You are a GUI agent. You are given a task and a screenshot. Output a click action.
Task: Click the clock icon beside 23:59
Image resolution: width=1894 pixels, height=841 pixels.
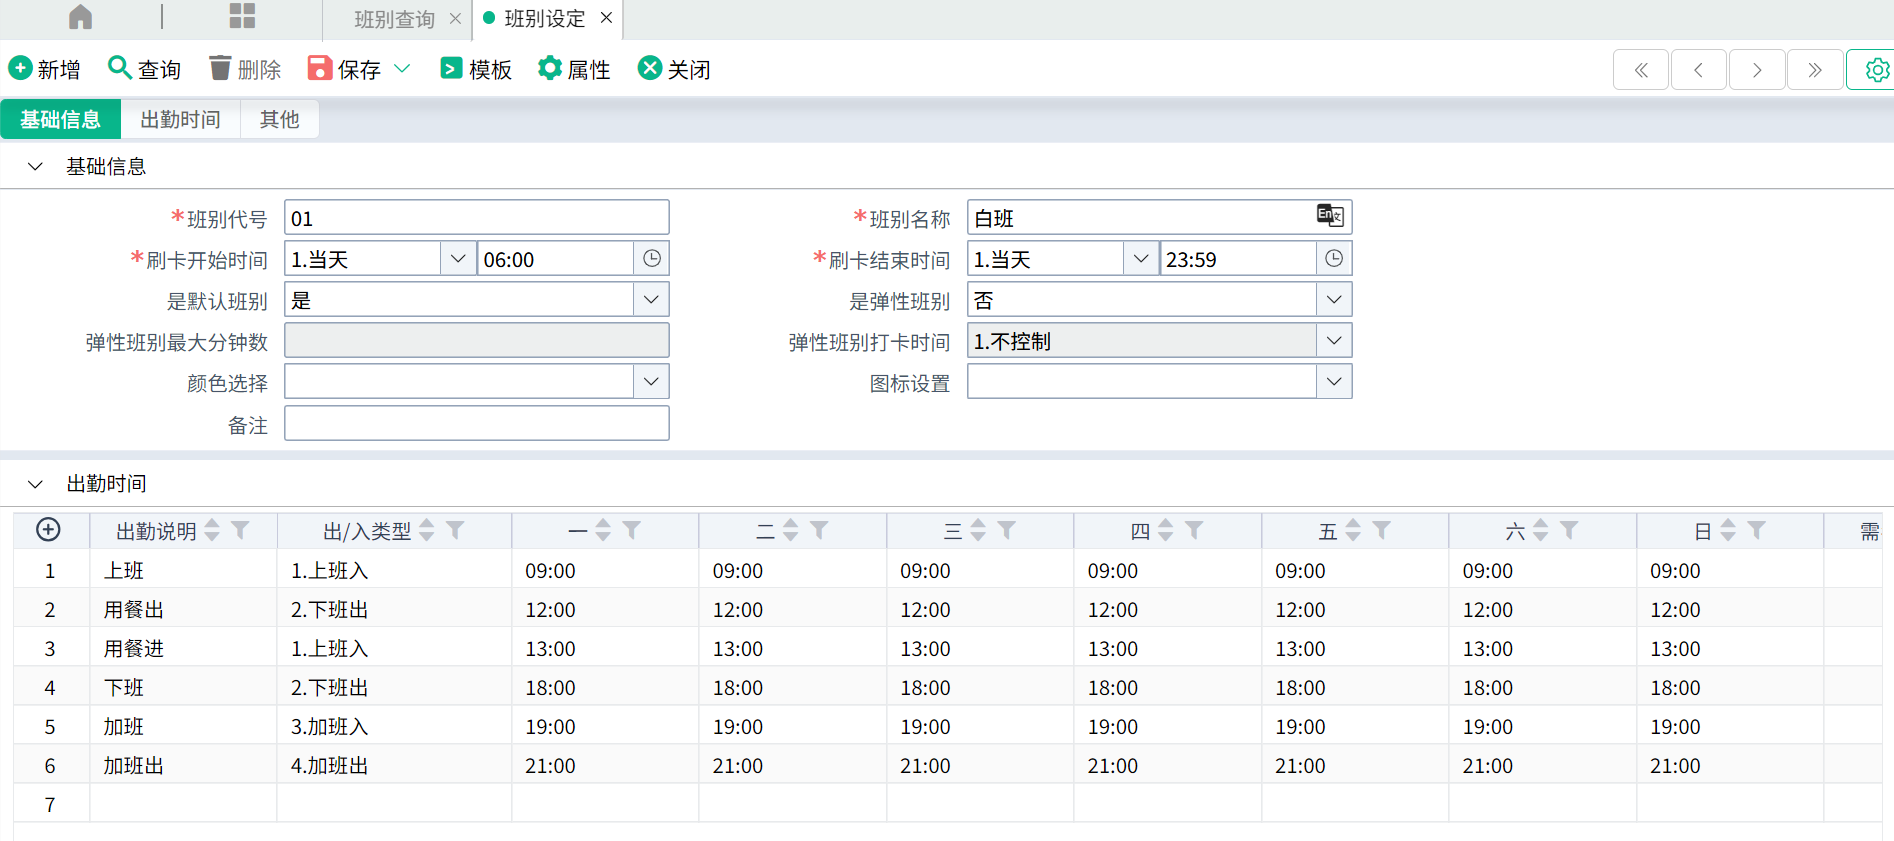(1334, 259)
